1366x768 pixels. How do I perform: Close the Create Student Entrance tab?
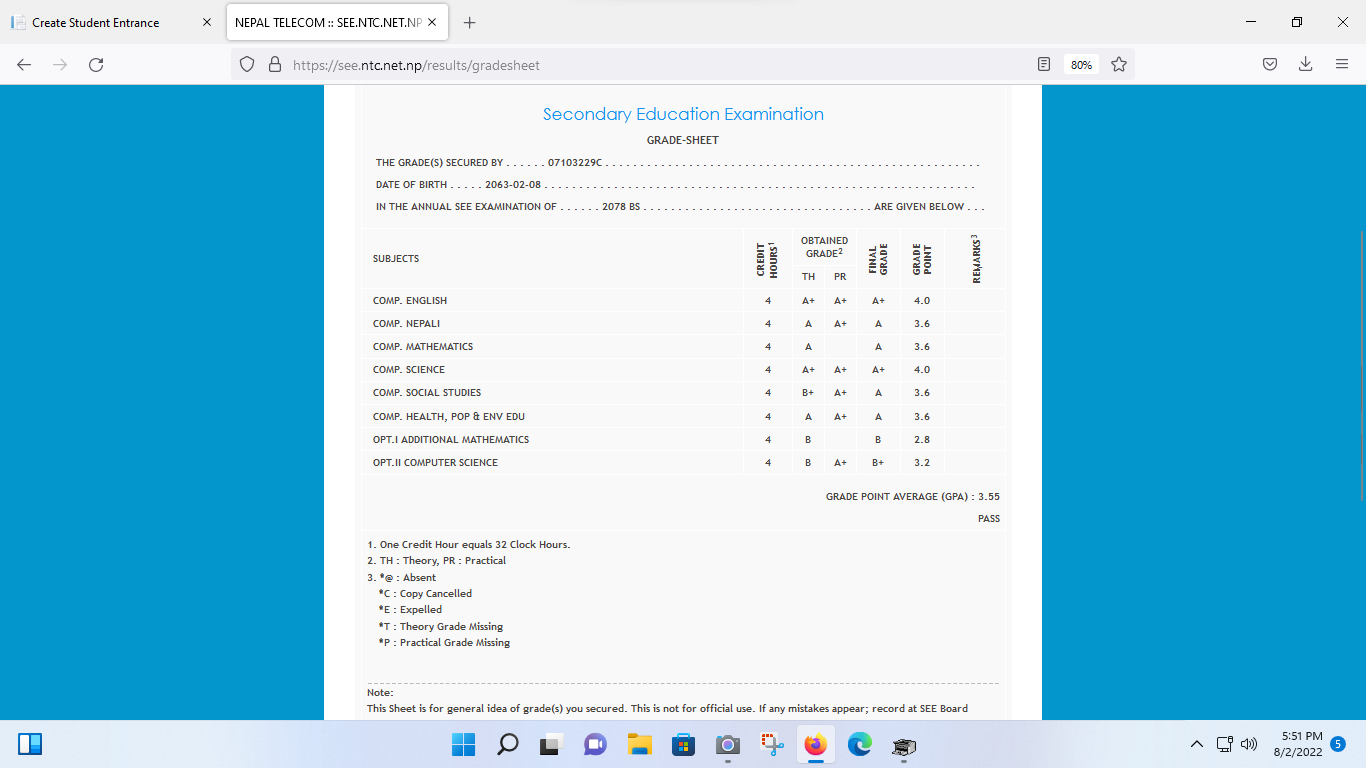coord(207,23)
